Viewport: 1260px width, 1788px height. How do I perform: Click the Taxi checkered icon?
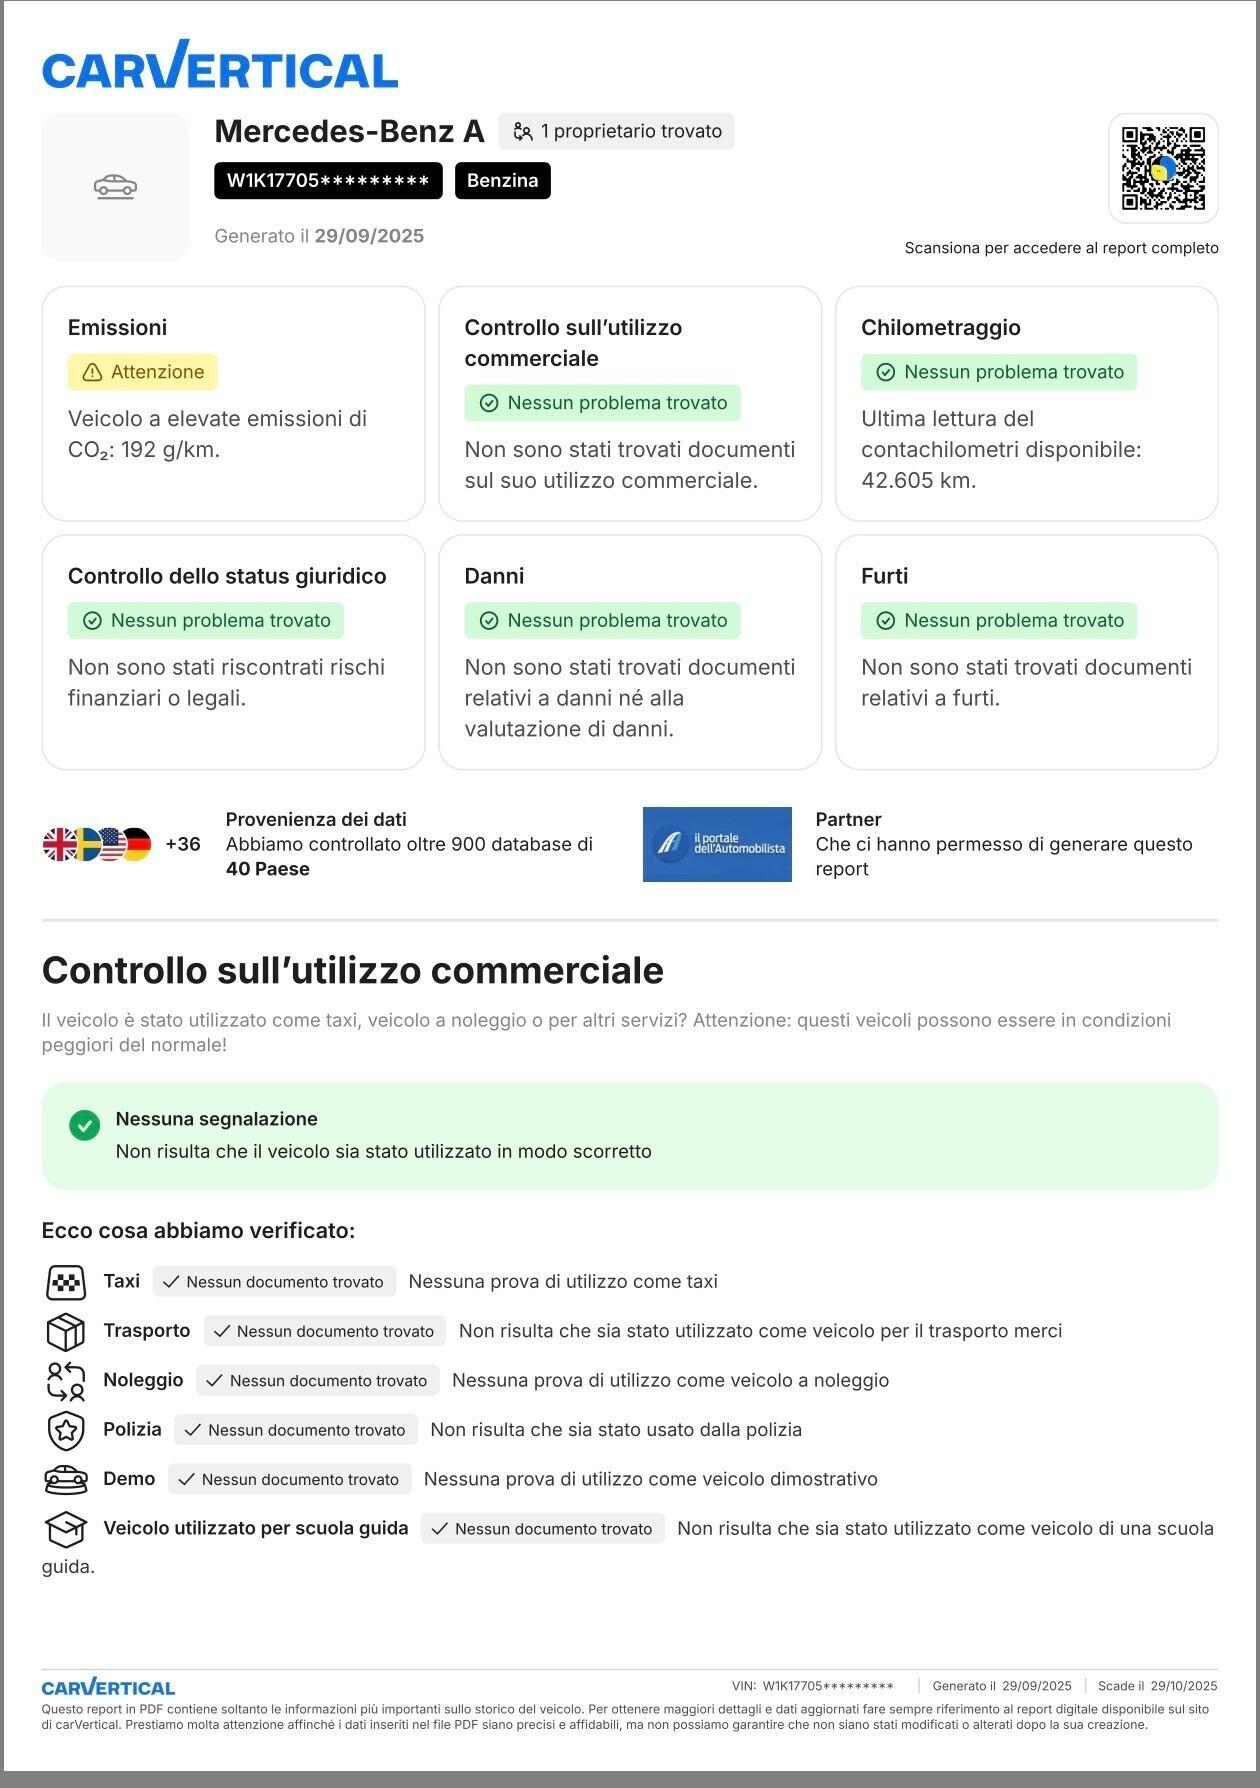point(66,1282)
